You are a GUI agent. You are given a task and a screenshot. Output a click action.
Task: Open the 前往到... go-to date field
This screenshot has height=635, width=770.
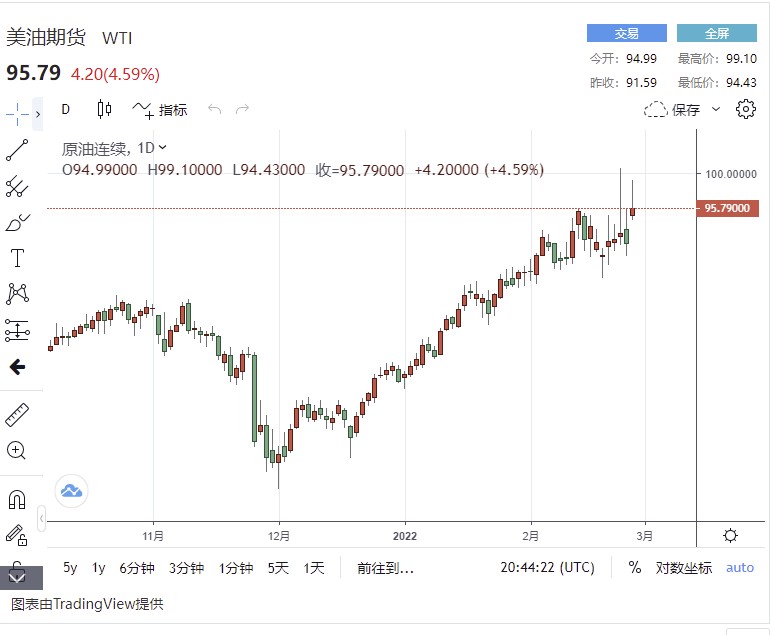tap(385, 567)
